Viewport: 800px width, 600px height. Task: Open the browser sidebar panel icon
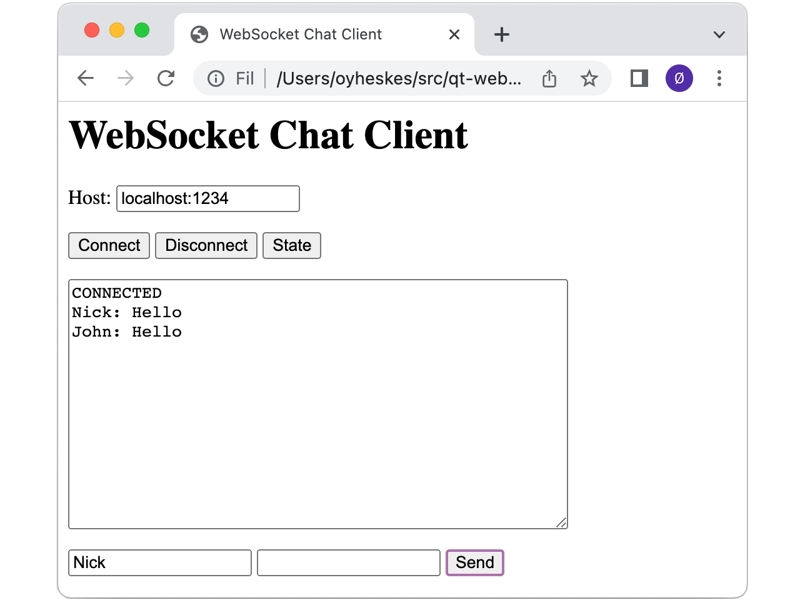point(637,77)
